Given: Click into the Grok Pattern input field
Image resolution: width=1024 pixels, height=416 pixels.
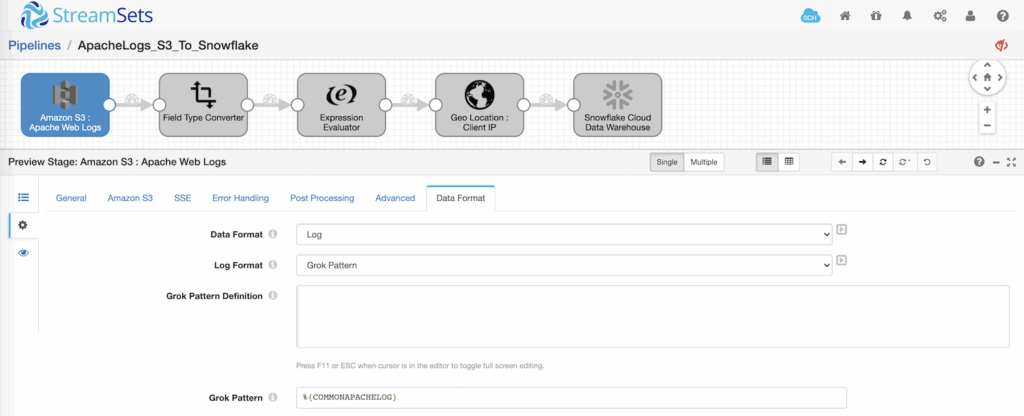Looking at the screenshot, I should point(571,397).
